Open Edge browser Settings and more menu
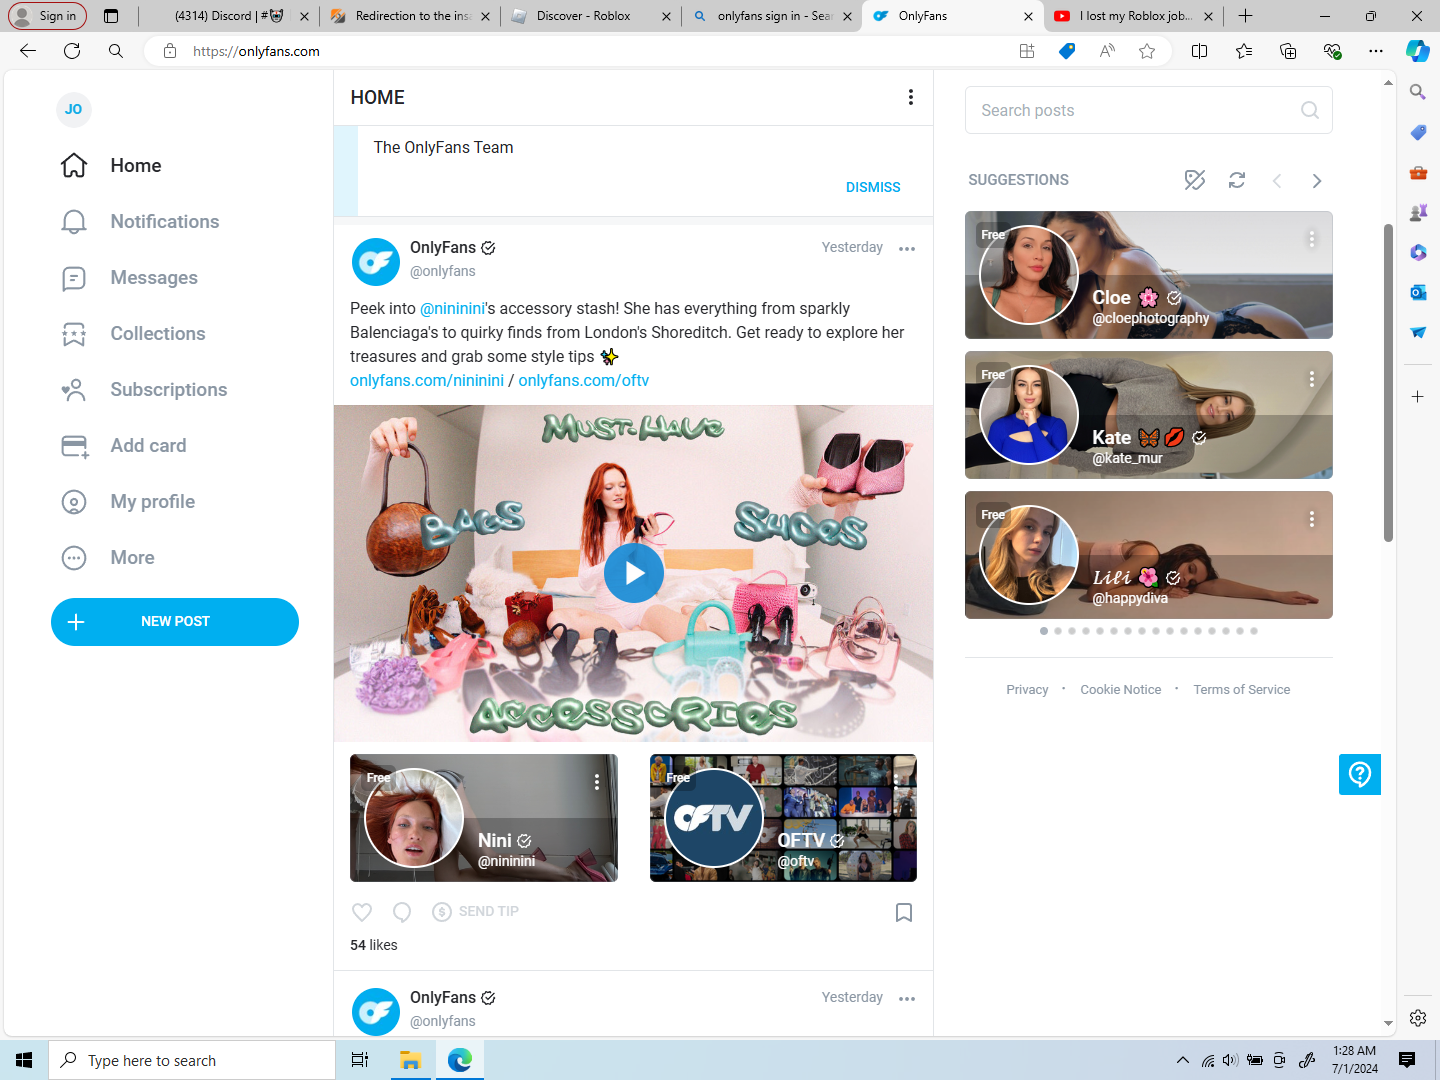Image resolution: width=1440 pixels, height=1080 pixels. [x=1376, y=51]
